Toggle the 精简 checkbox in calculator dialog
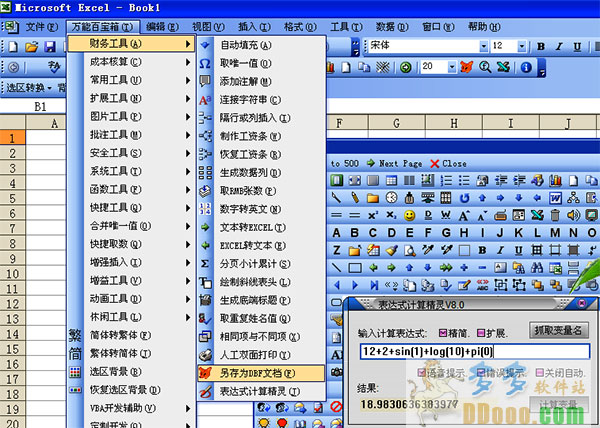 tap(443, 333)
